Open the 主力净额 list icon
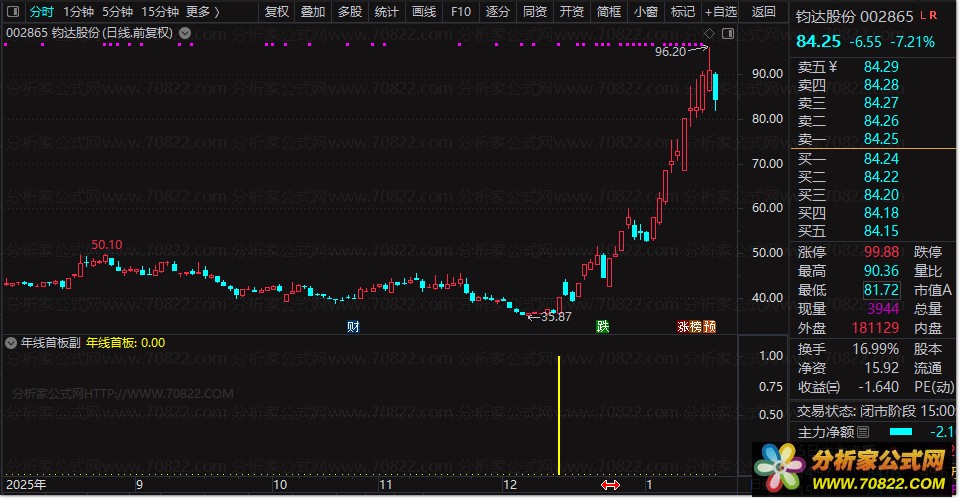The width and height of the screenshot is (962, 500). [863, 432]
